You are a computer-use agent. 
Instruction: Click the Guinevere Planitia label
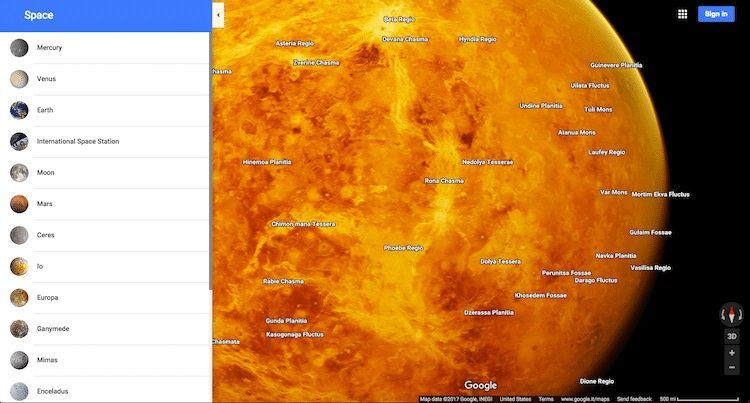tap(616, 65)
